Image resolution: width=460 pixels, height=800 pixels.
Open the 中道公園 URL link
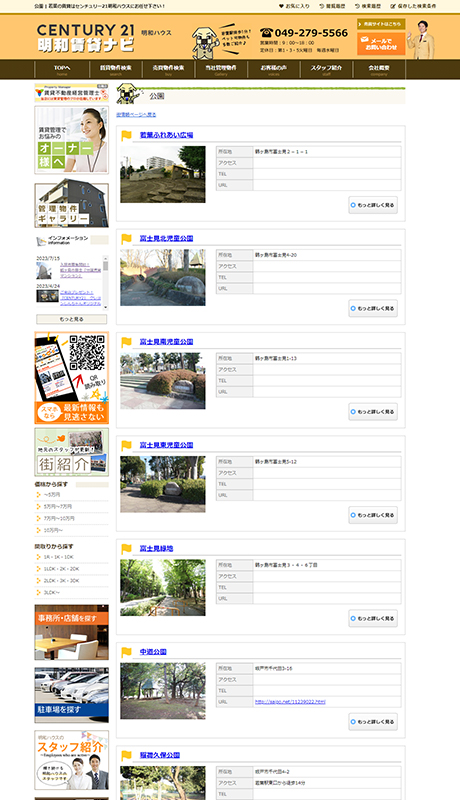tap(290, 702)
